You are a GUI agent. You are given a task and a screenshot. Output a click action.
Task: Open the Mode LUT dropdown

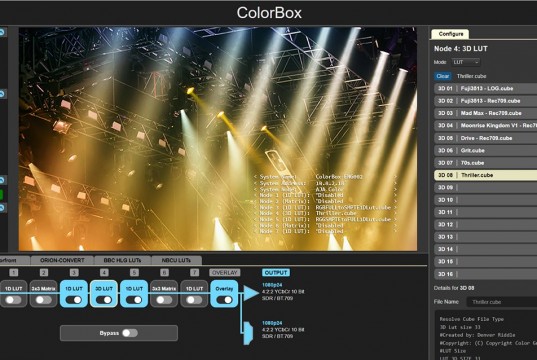(466, 62)
